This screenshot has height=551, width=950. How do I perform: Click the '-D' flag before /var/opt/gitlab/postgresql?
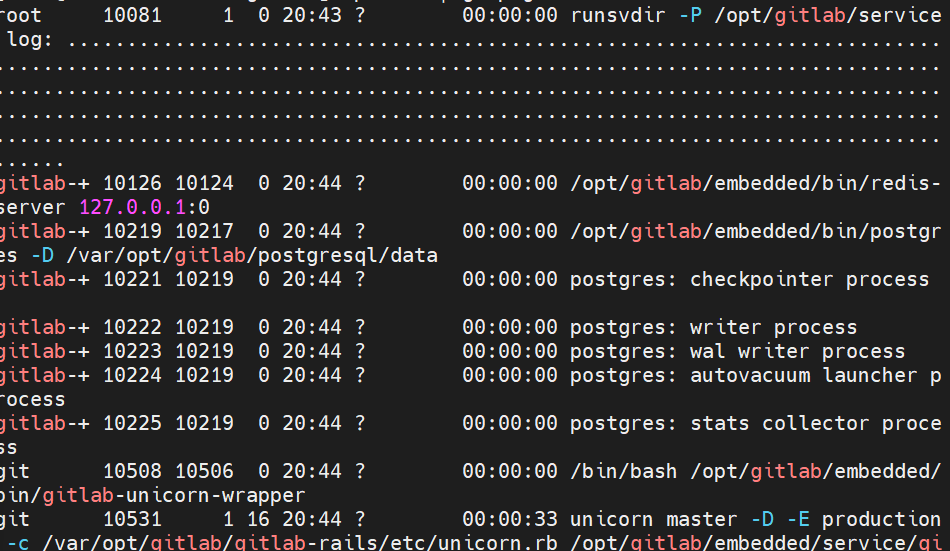tap(42, 255)
